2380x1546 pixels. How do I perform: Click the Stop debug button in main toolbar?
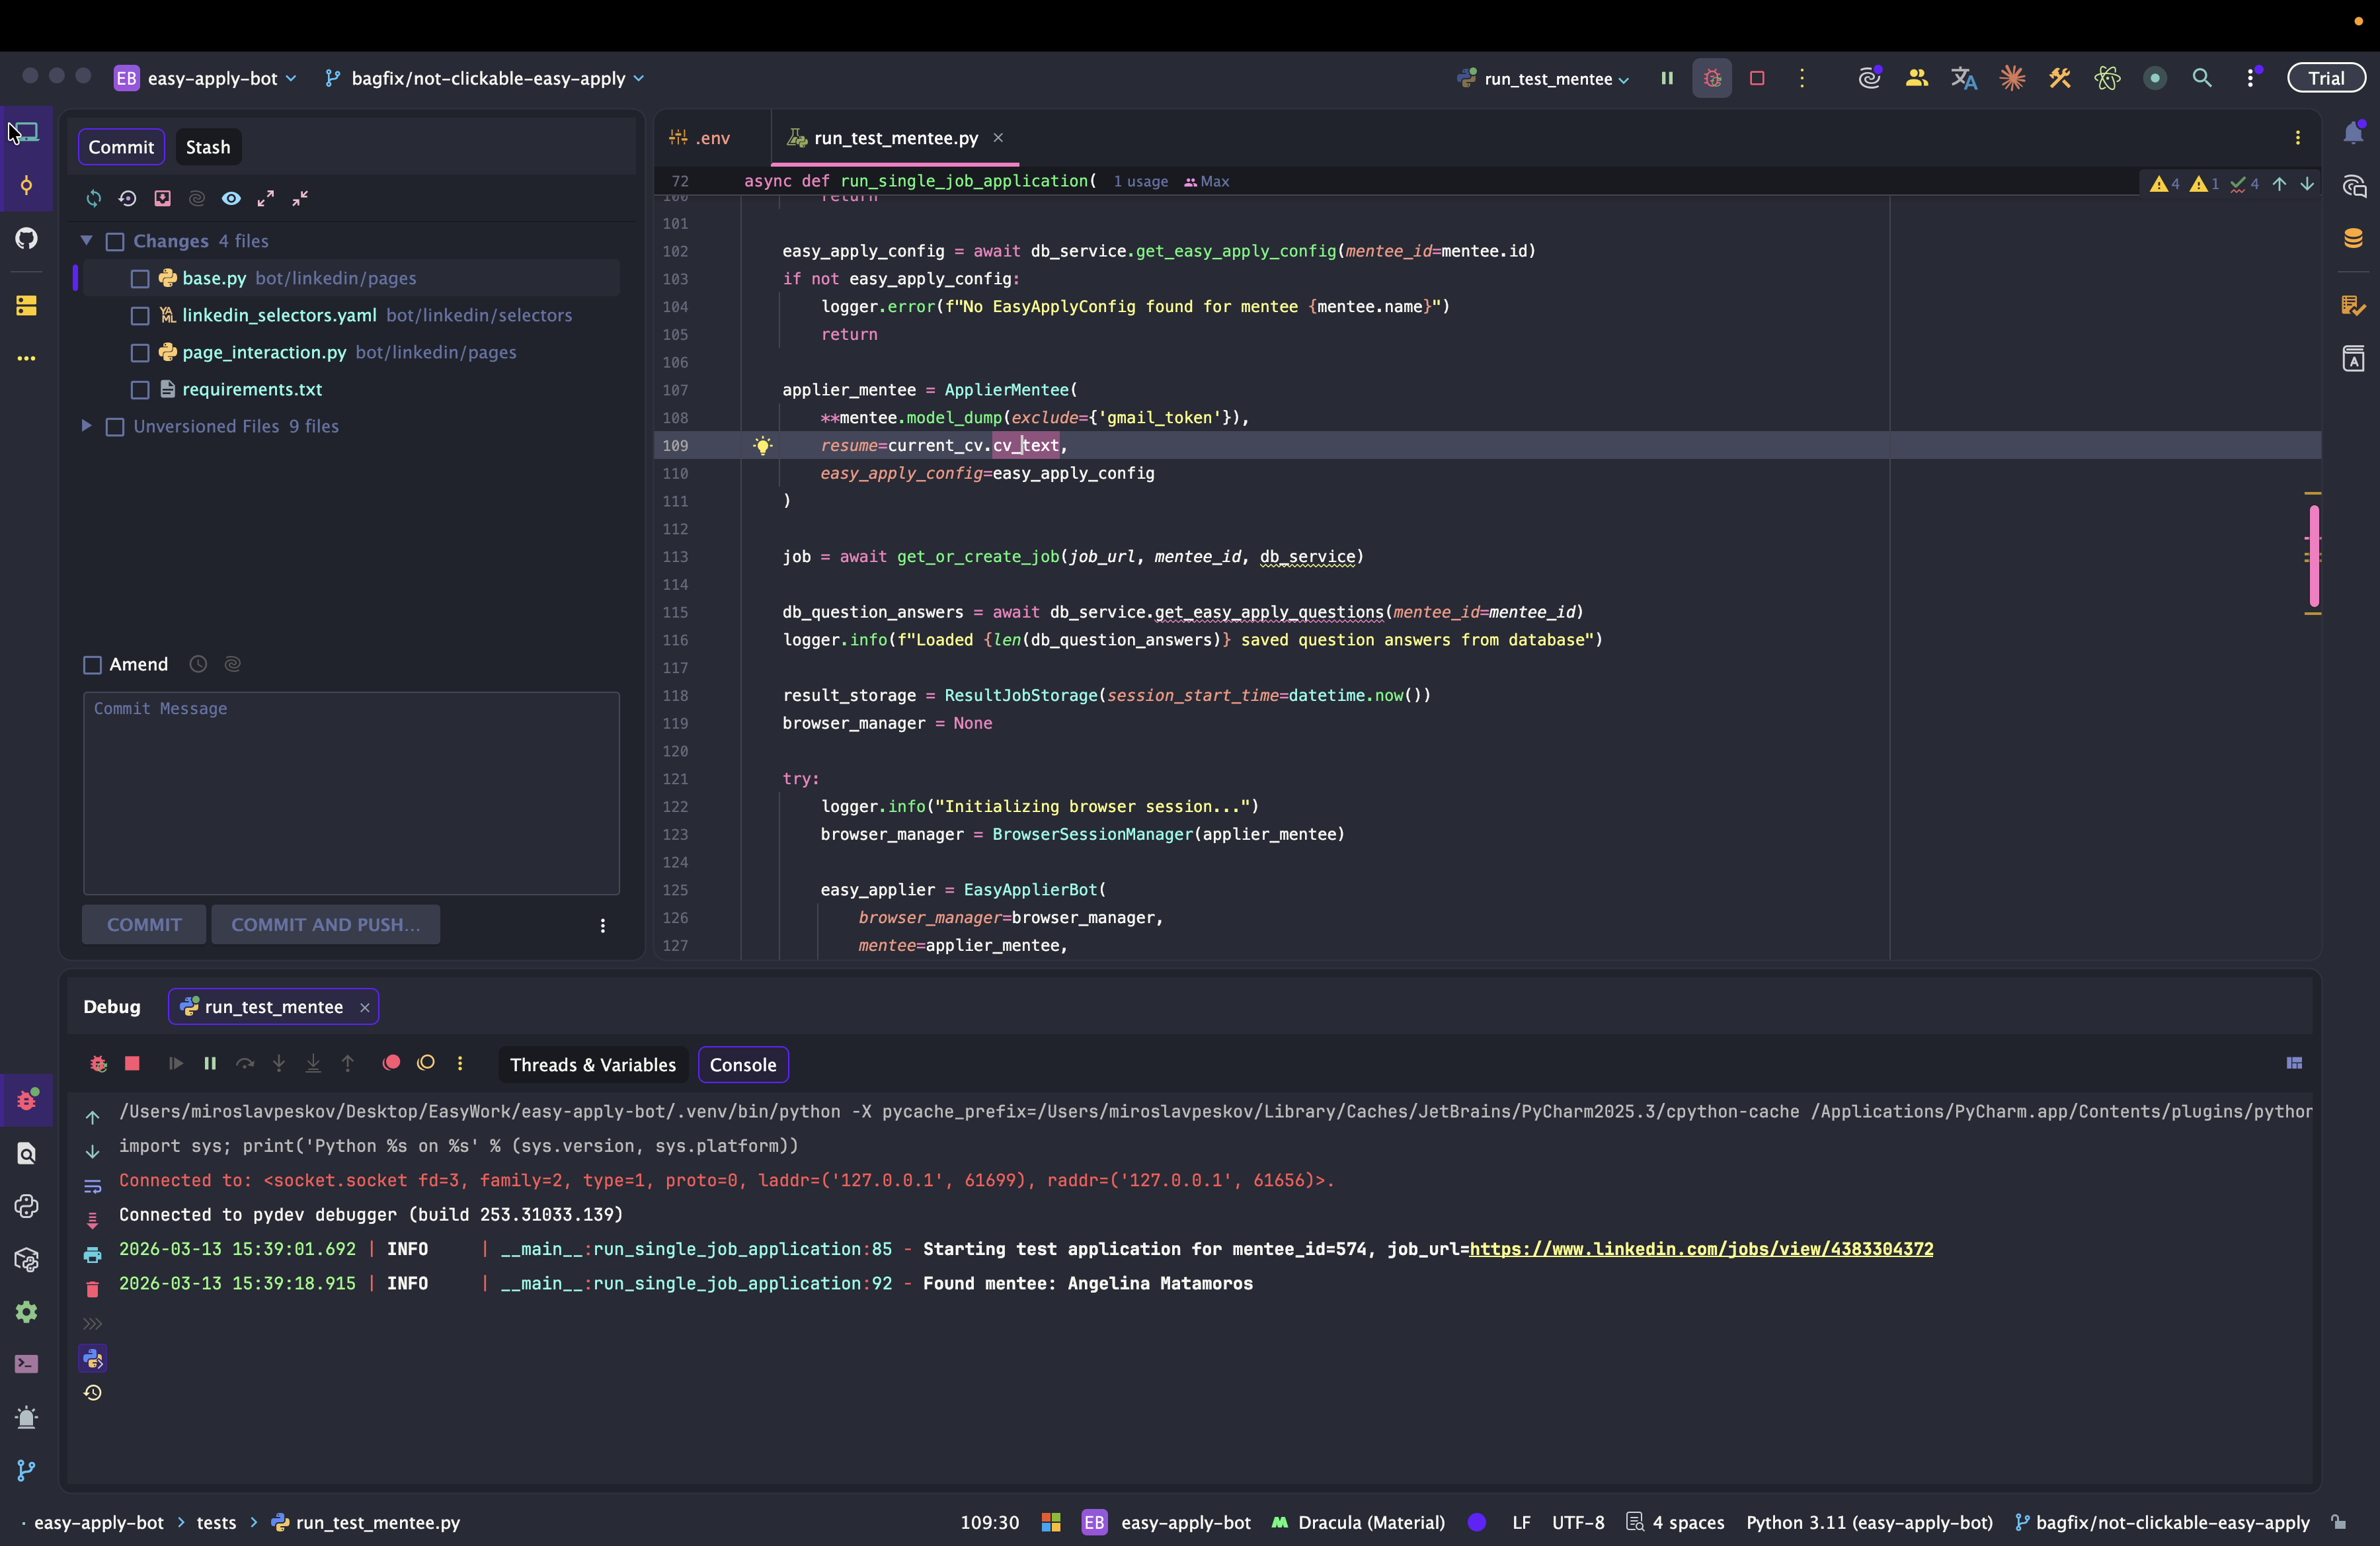1757,78
